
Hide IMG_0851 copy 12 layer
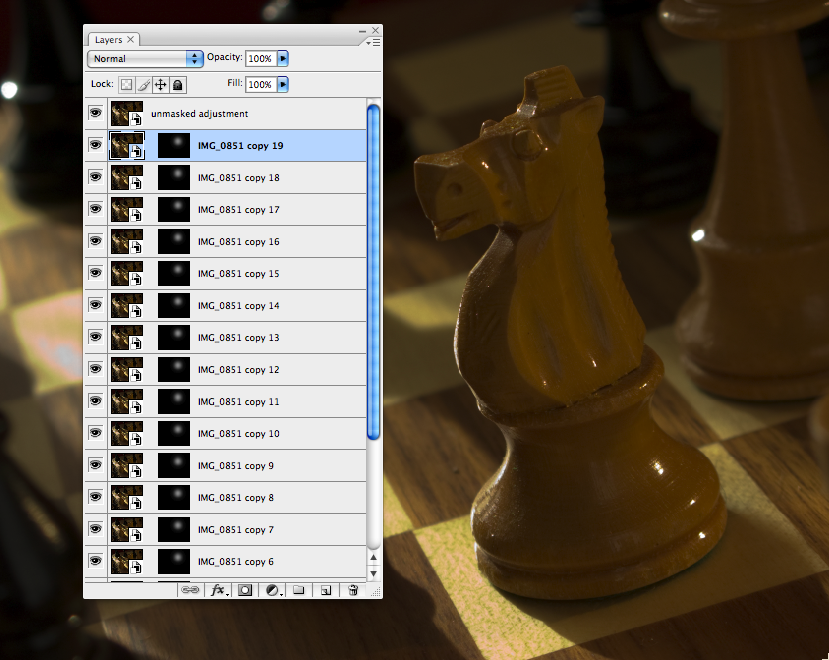95,369
